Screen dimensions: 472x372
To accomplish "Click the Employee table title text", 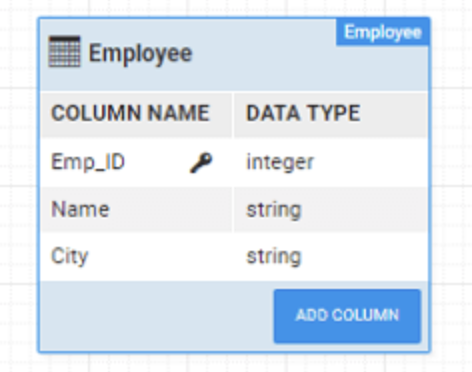I will coord(140,53).
